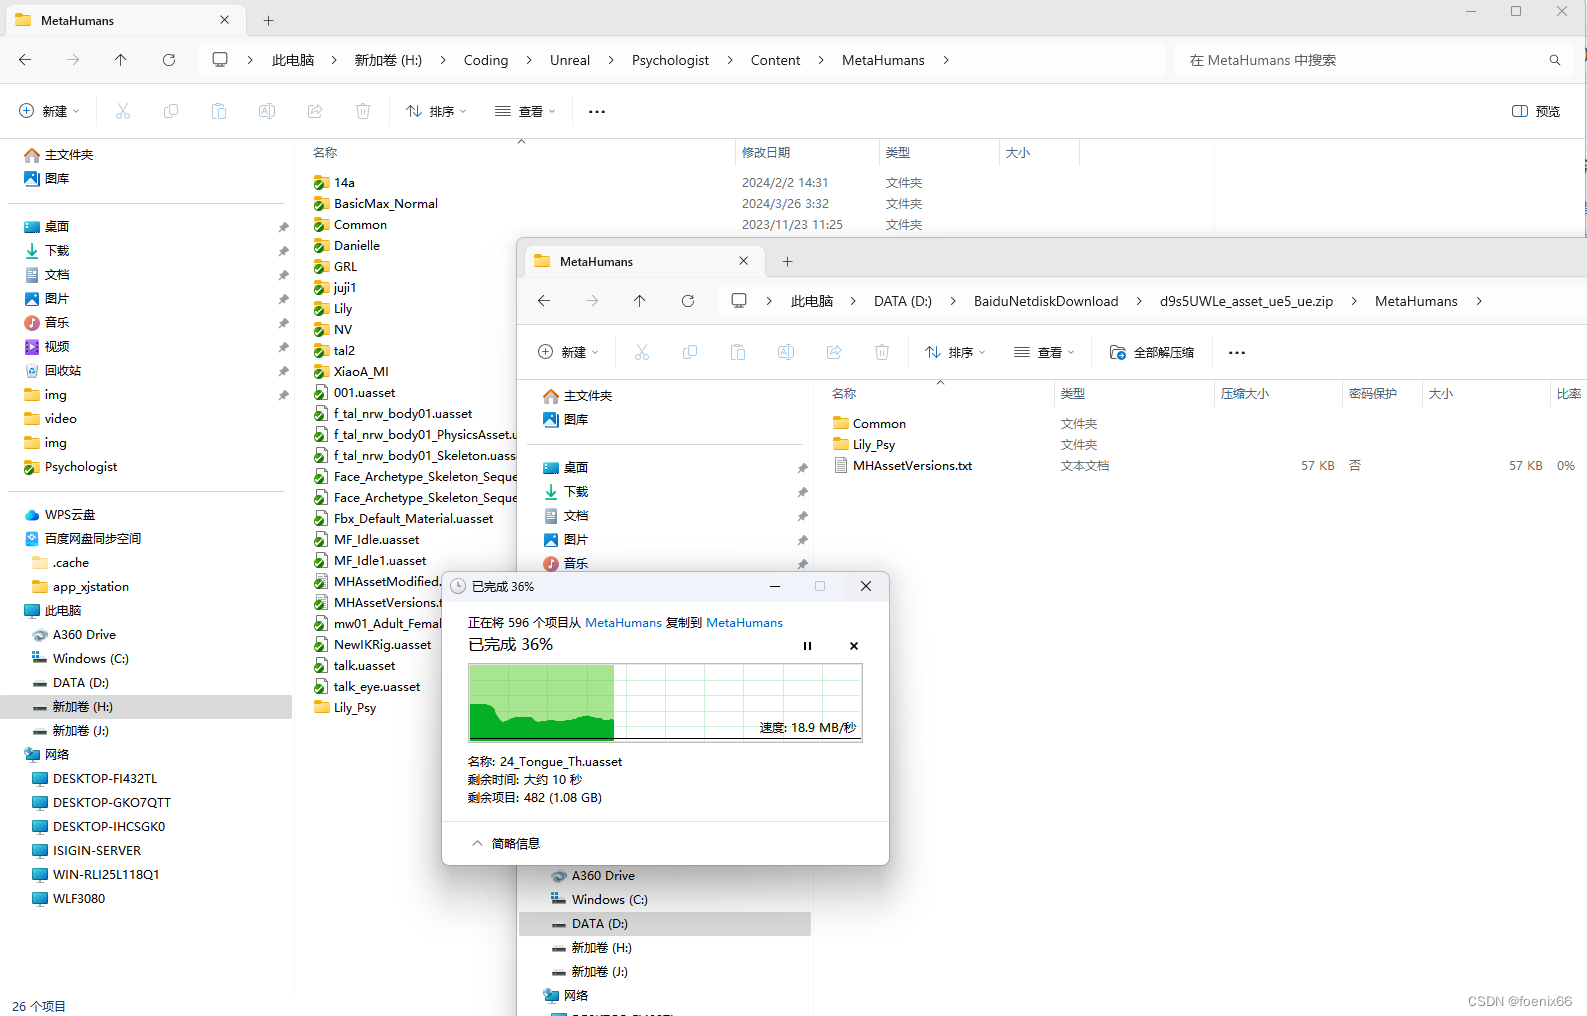The image size is (1587, 1016).
Task: Select BasicMax_Normal folder in back window
Action: (x=386, y=204)
